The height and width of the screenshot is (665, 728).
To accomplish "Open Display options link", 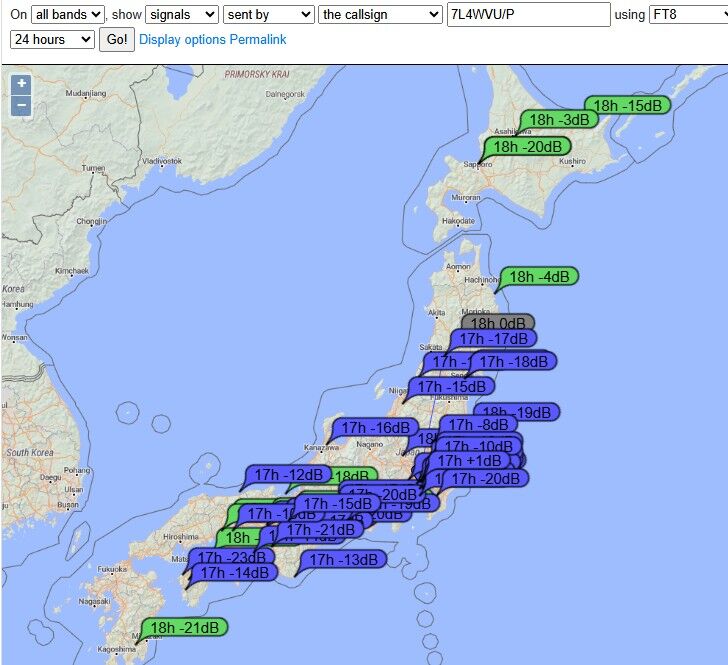I will click(183, 39).
